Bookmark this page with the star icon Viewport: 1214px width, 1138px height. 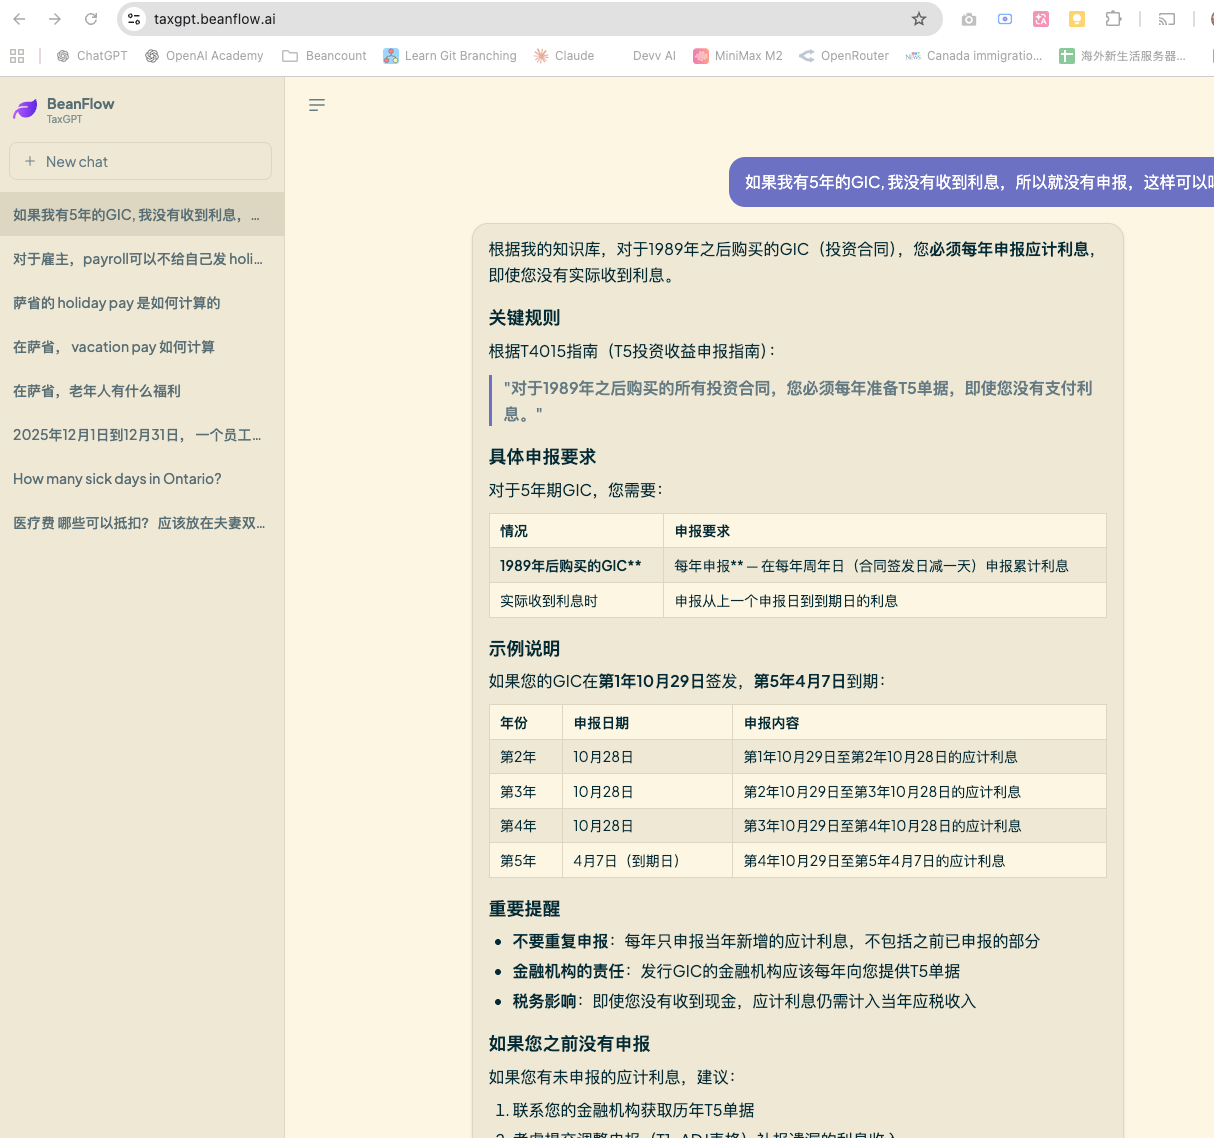[919, 19]
